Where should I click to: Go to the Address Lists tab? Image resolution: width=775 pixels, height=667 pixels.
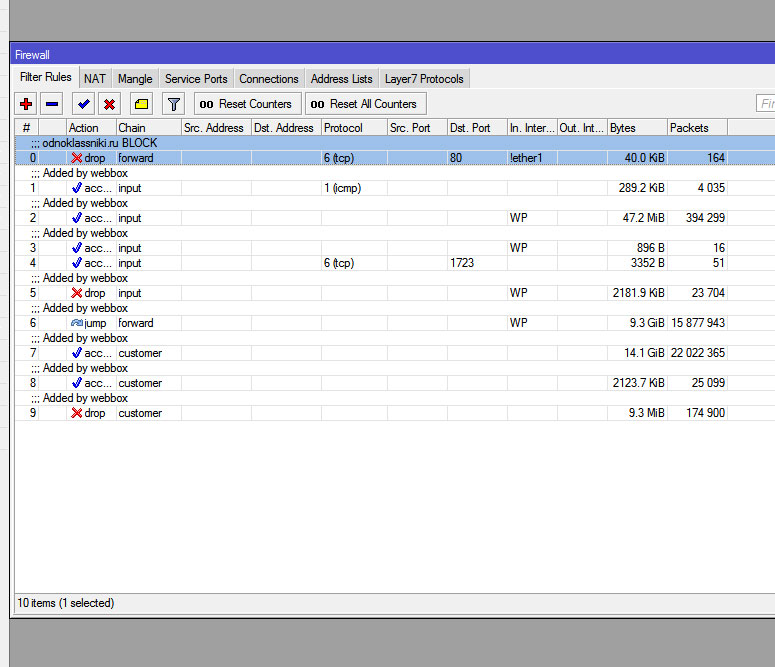[x=341, y=79]
